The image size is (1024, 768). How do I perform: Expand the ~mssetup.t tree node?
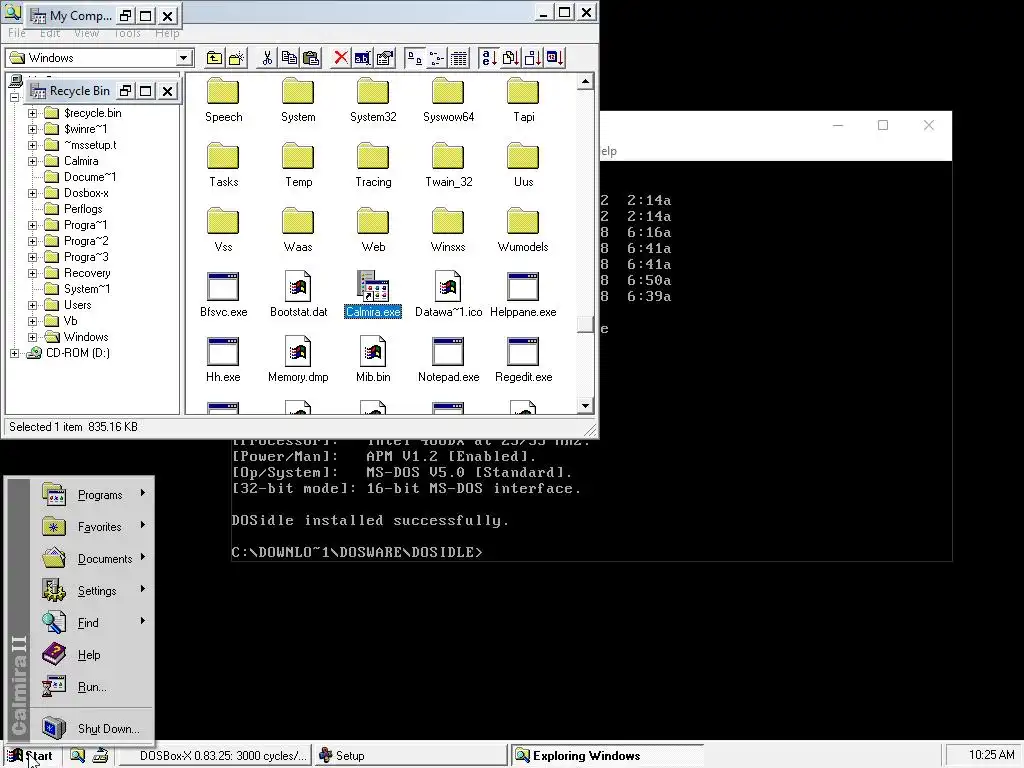click(32, 145)
